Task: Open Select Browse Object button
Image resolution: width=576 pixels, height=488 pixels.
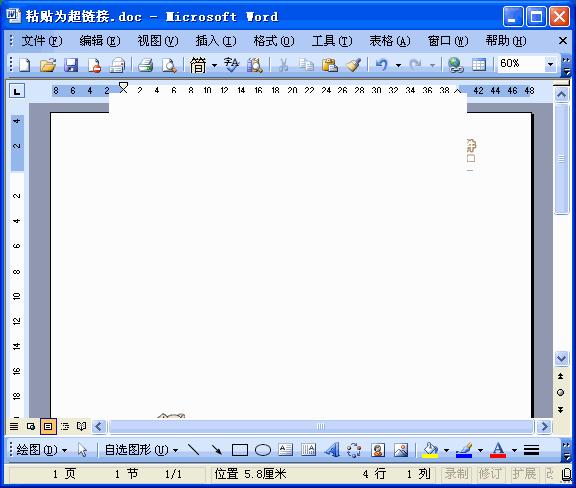Action: click(561, 392)
